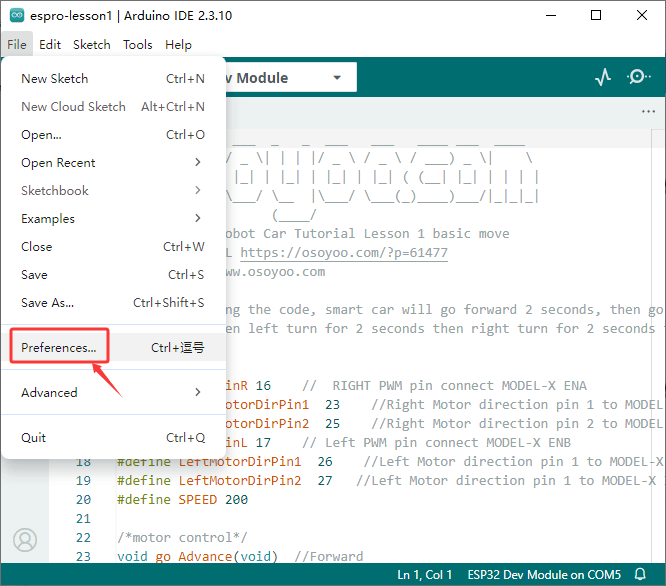This screenshot has height=586, width=666.
Task: Open the board selector dropdown arrow
Action: (337, 78)
